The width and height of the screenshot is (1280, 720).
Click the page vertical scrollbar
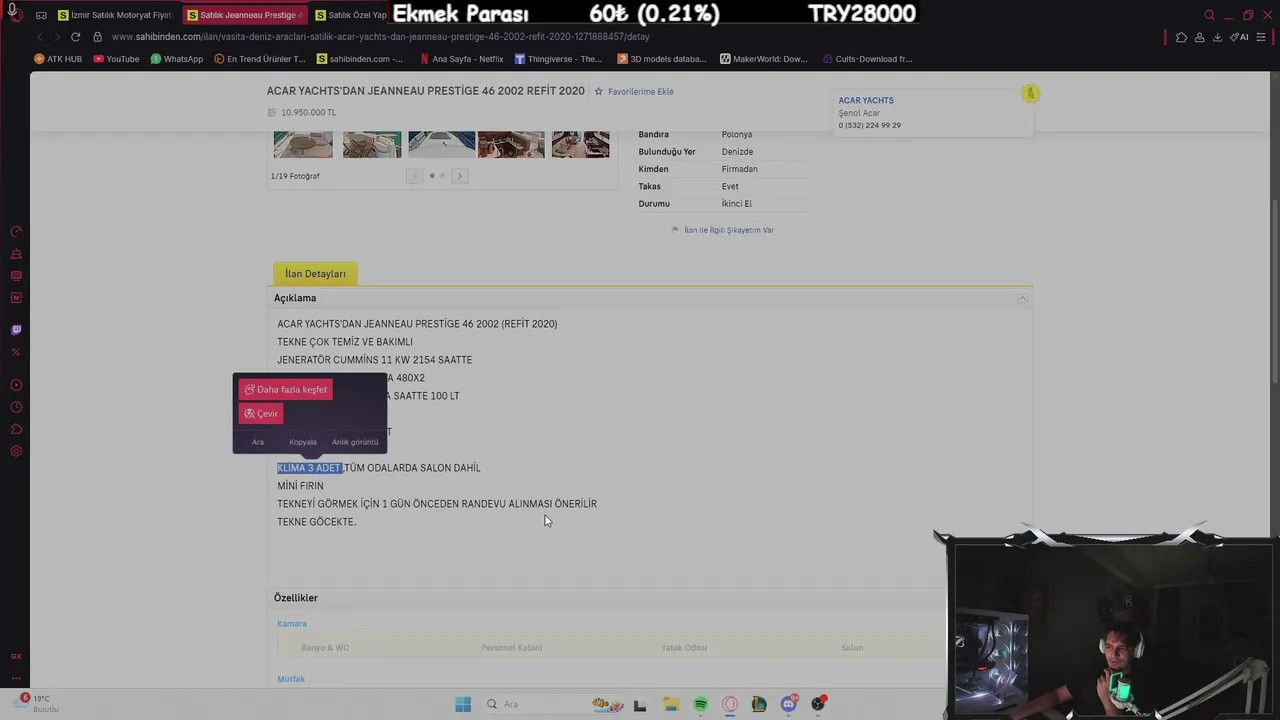(x=1274, y=290)
